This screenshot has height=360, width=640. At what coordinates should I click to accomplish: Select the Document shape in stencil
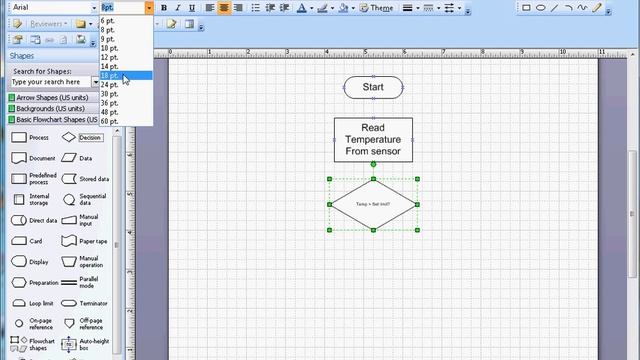[33, 158]
